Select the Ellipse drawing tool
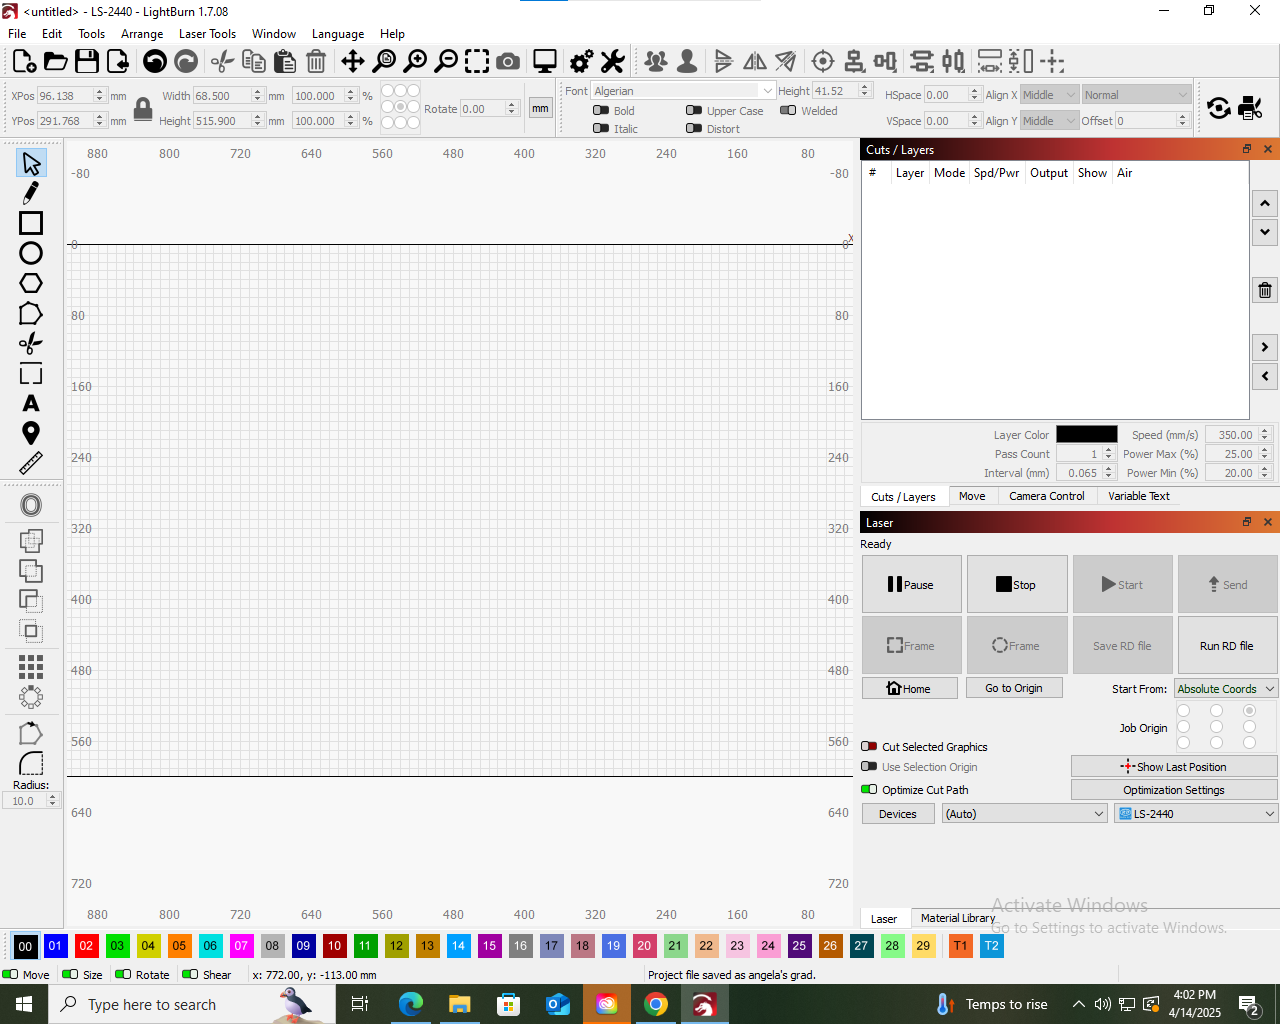Image resolution: width=1280 pixels, height=1024 pixels. tap(30, 253)
